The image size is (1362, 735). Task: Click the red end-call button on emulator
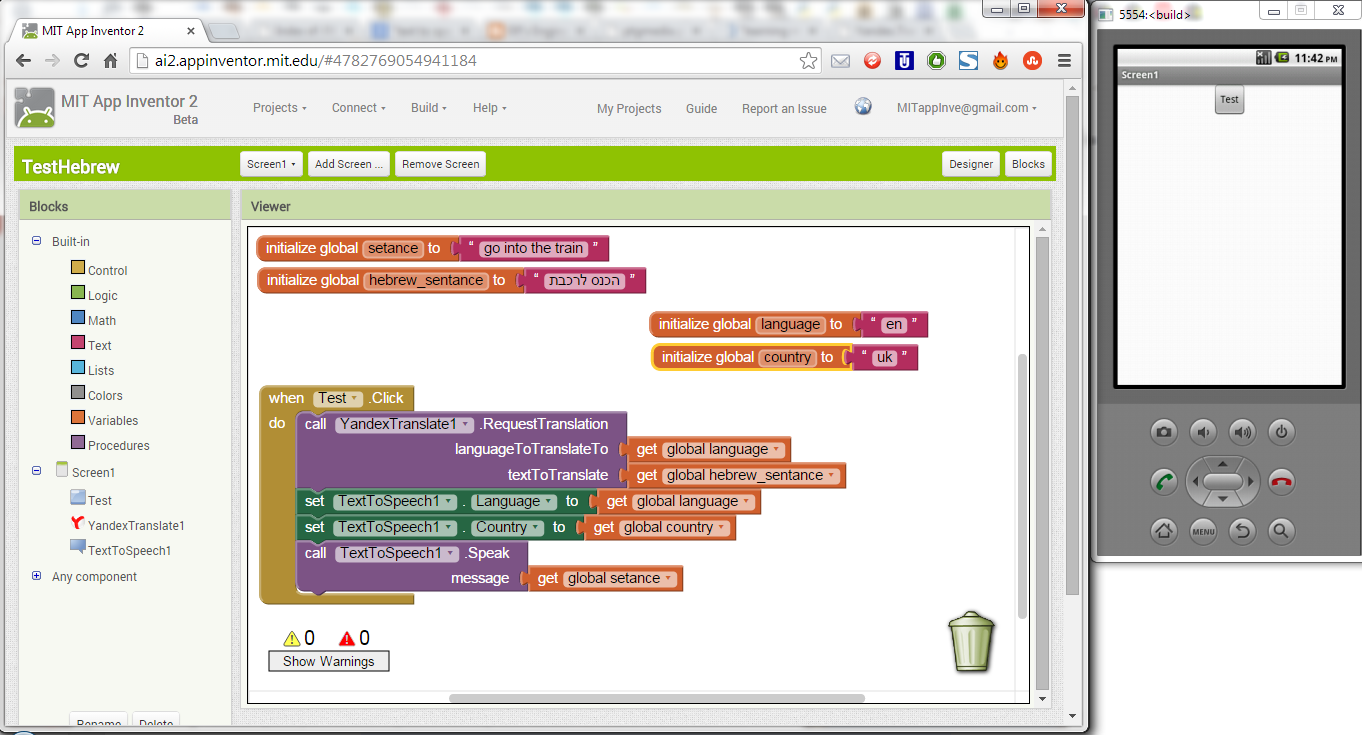click(1281, 481)
